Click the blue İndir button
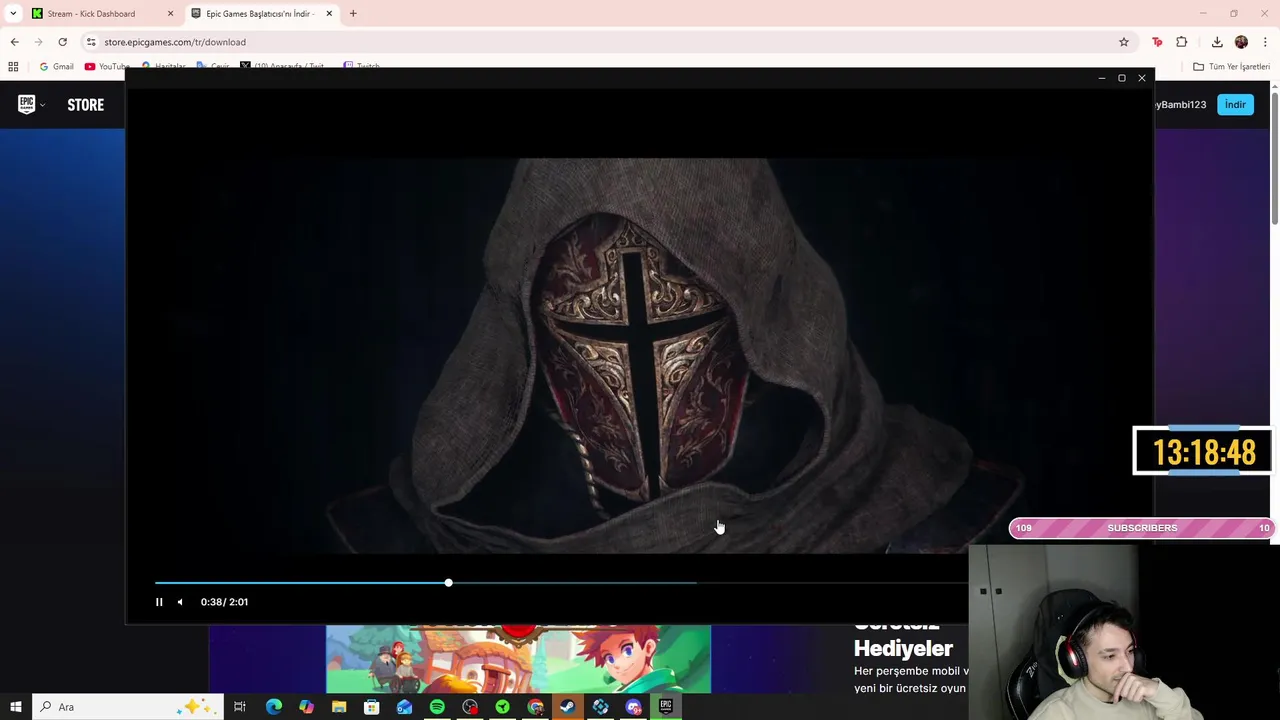Screen dimensions: 1280x720 coord(1235,104)
